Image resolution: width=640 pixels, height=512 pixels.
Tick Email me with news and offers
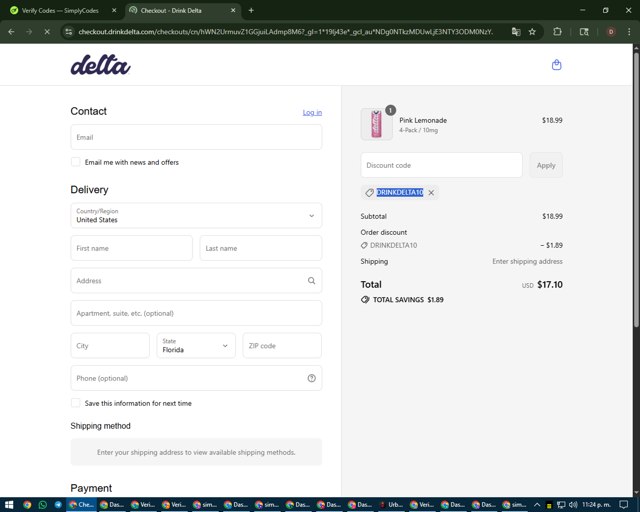76,162
